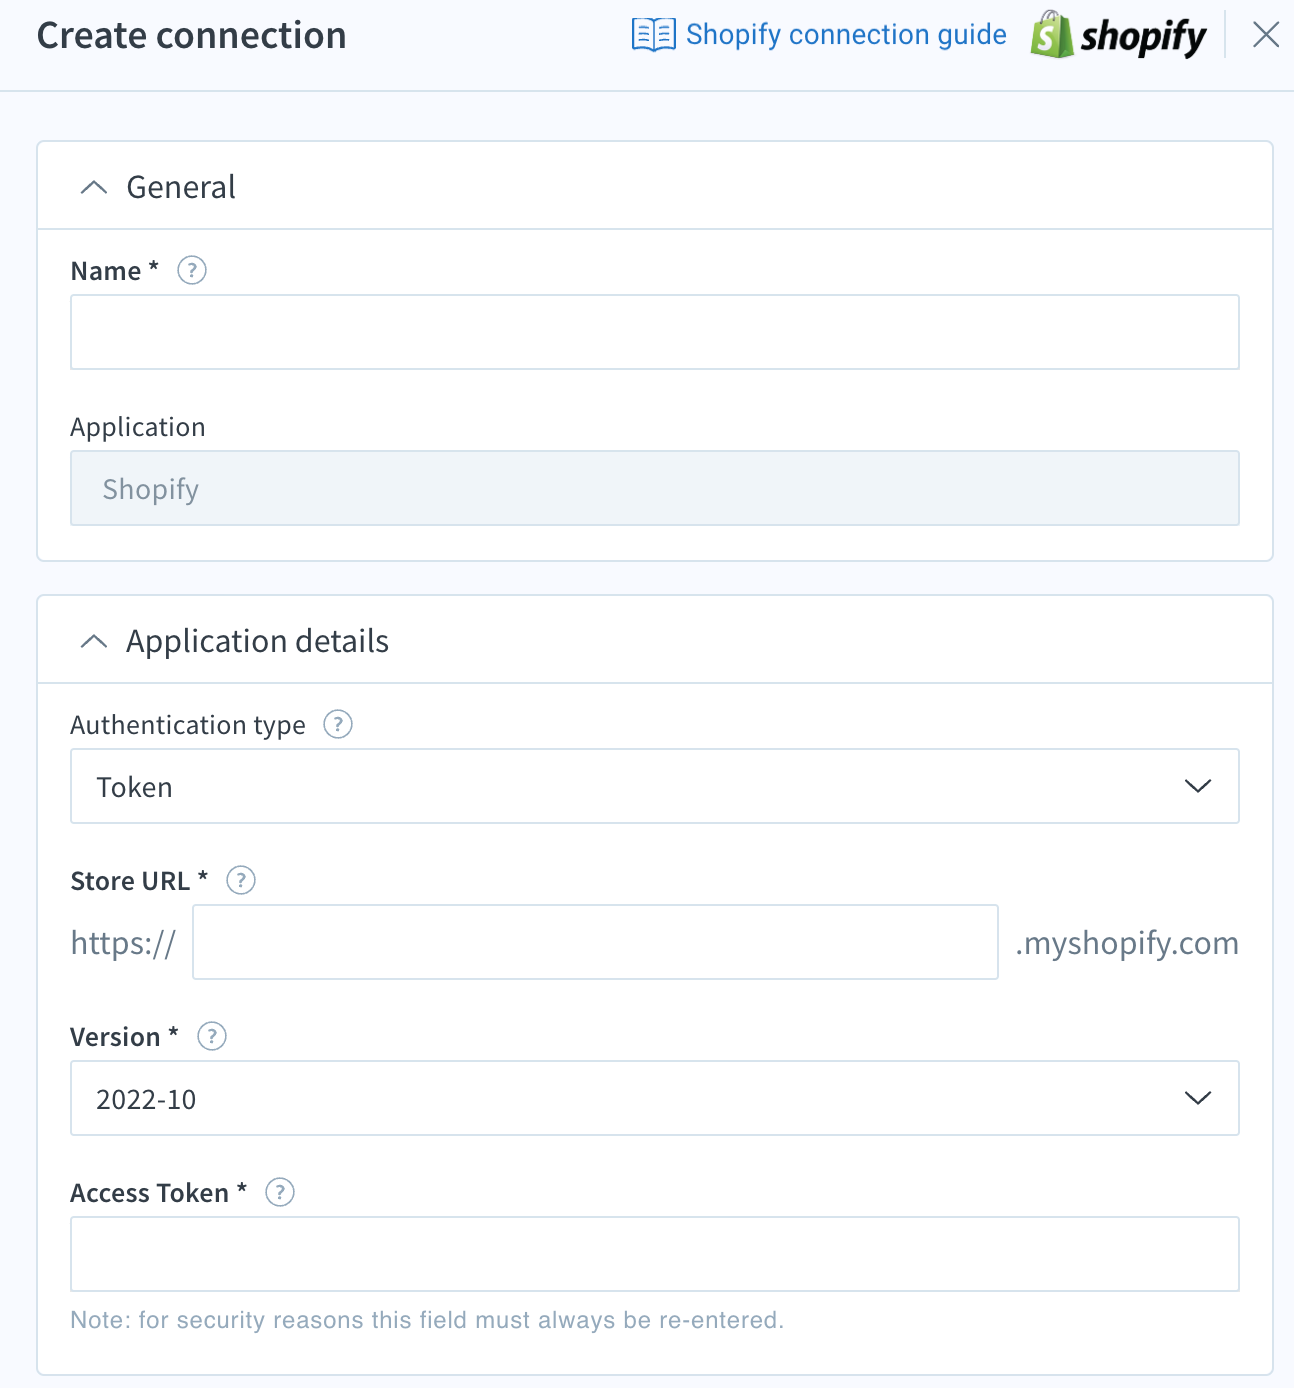The width and height of the screenshot is (1294, 1388).
Task: Click the help icon next to Version
Action: pos(212,1037)
